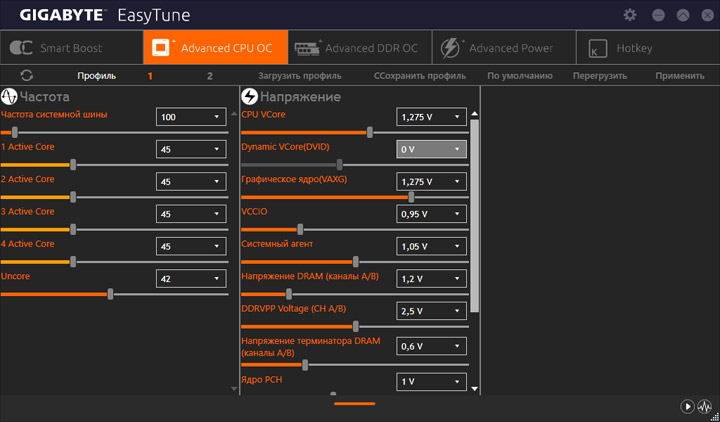The image size is (720, 422).
Task: Open CPU VCore voltage dropdown
Action: click(431, 117)
